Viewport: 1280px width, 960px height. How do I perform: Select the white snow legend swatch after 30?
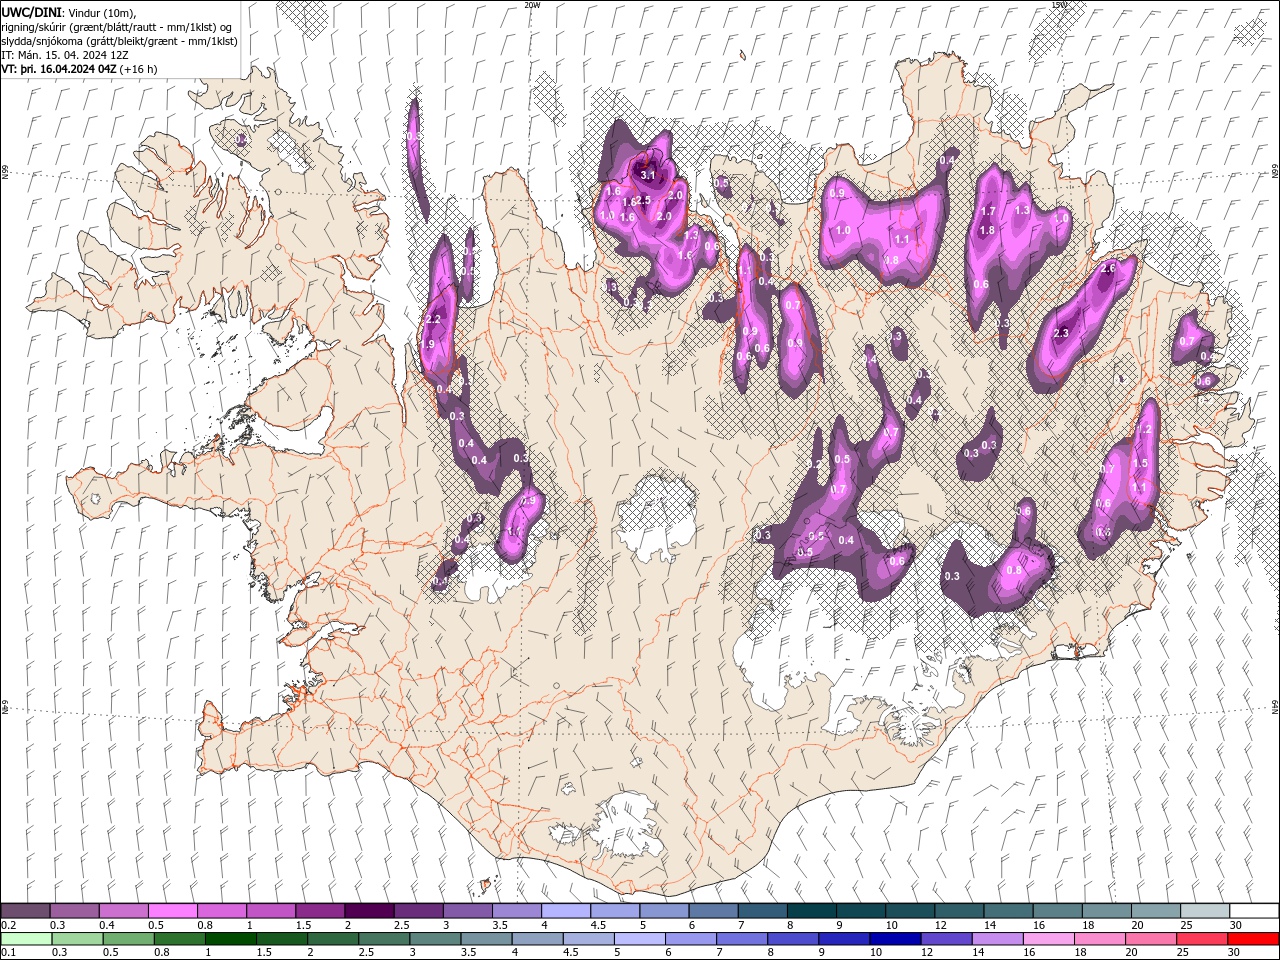1254,911
